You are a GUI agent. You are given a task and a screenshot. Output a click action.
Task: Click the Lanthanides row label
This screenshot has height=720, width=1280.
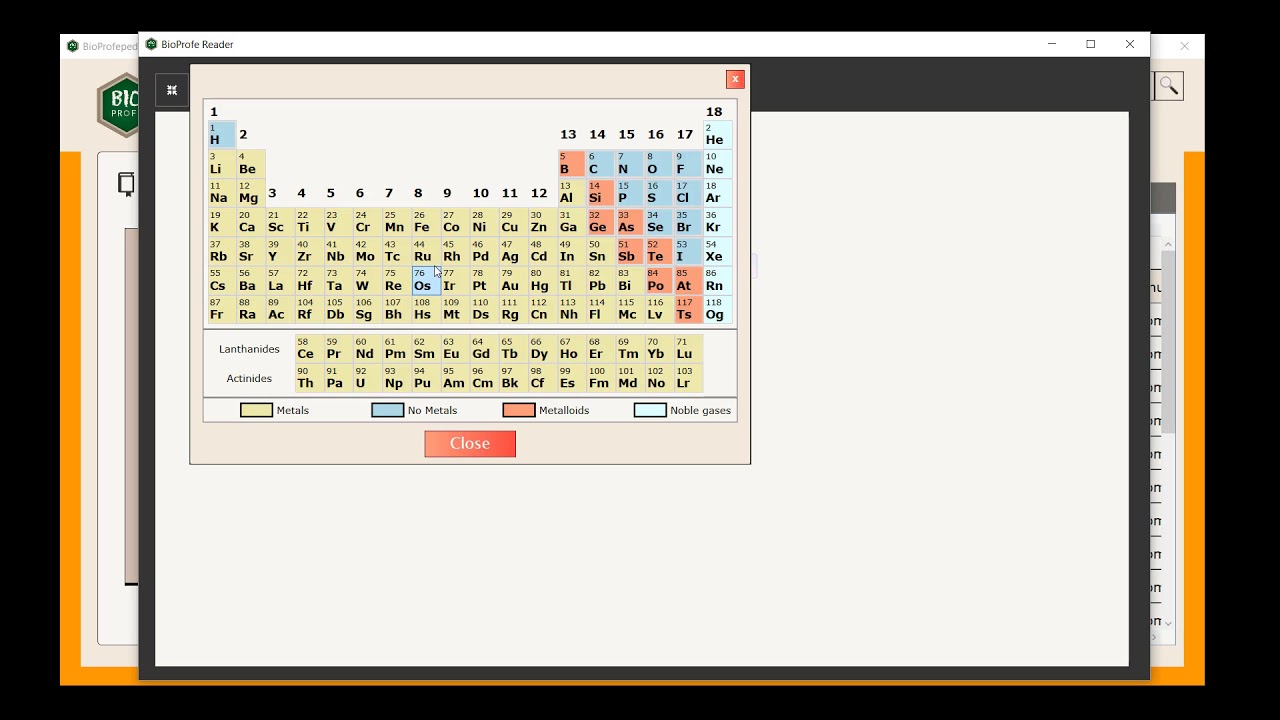coord(249,349)
